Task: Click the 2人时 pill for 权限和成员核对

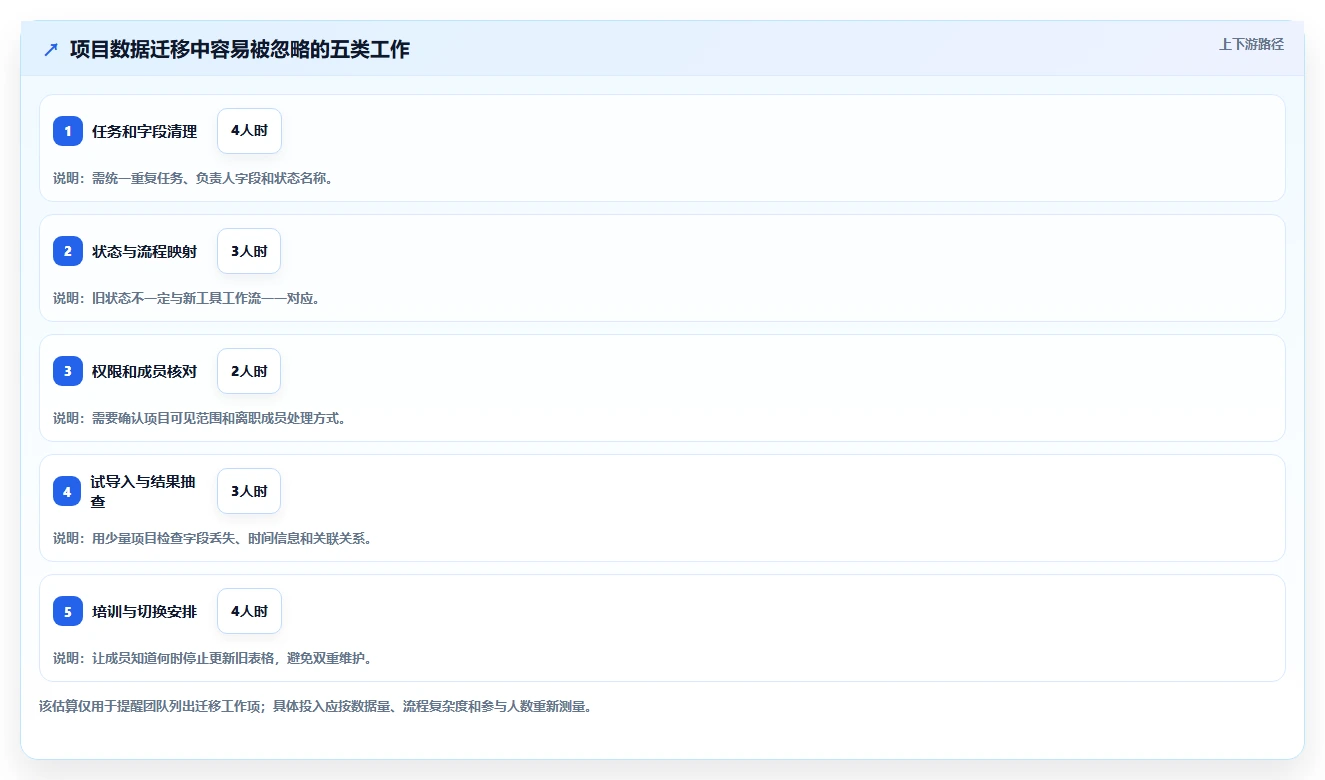Action: pyautogui.click(x=249, y=371)
